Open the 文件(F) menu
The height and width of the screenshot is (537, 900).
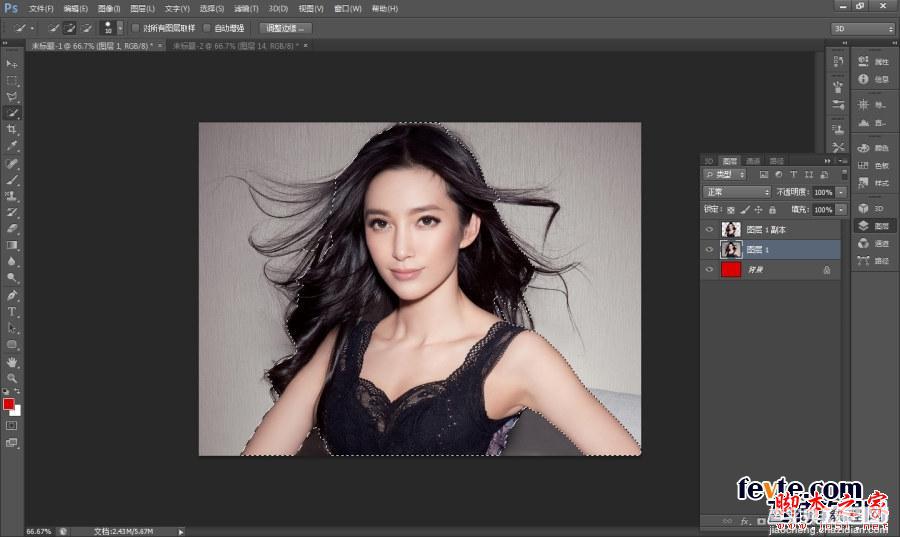(41, 9)
